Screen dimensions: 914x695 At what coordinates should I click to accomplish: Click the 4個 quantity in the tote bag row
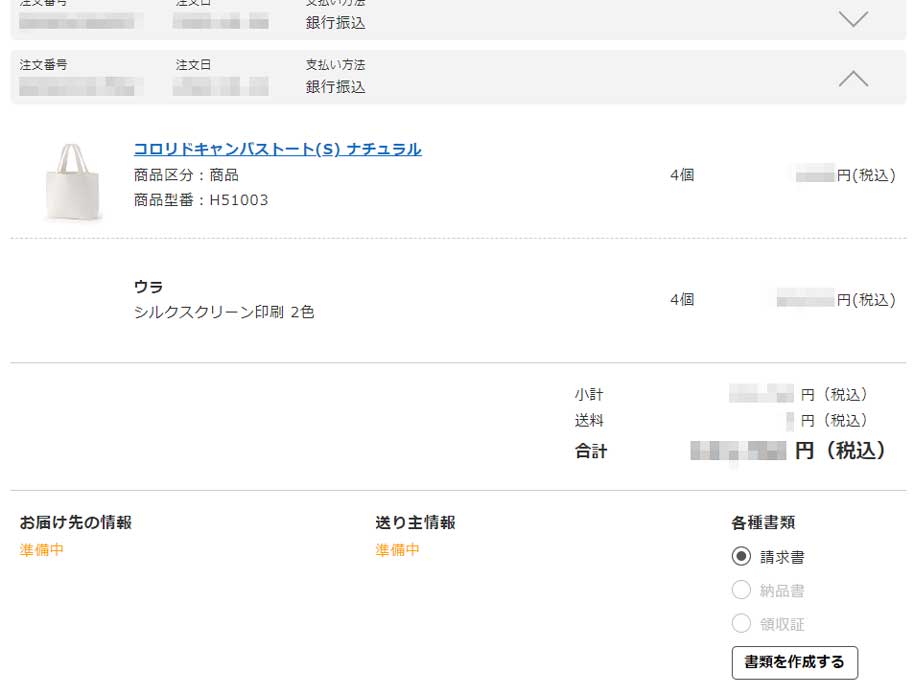(x=682, y=175)
